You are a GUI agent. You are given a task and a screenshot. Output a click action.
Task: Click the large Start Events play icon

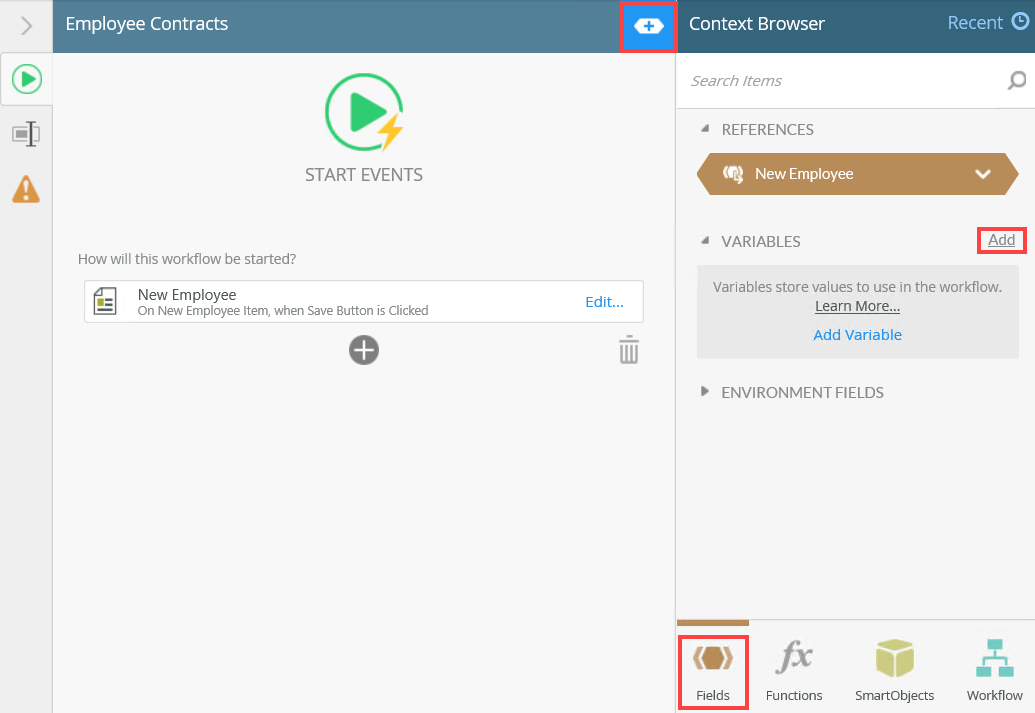click(x=364, y=112)
